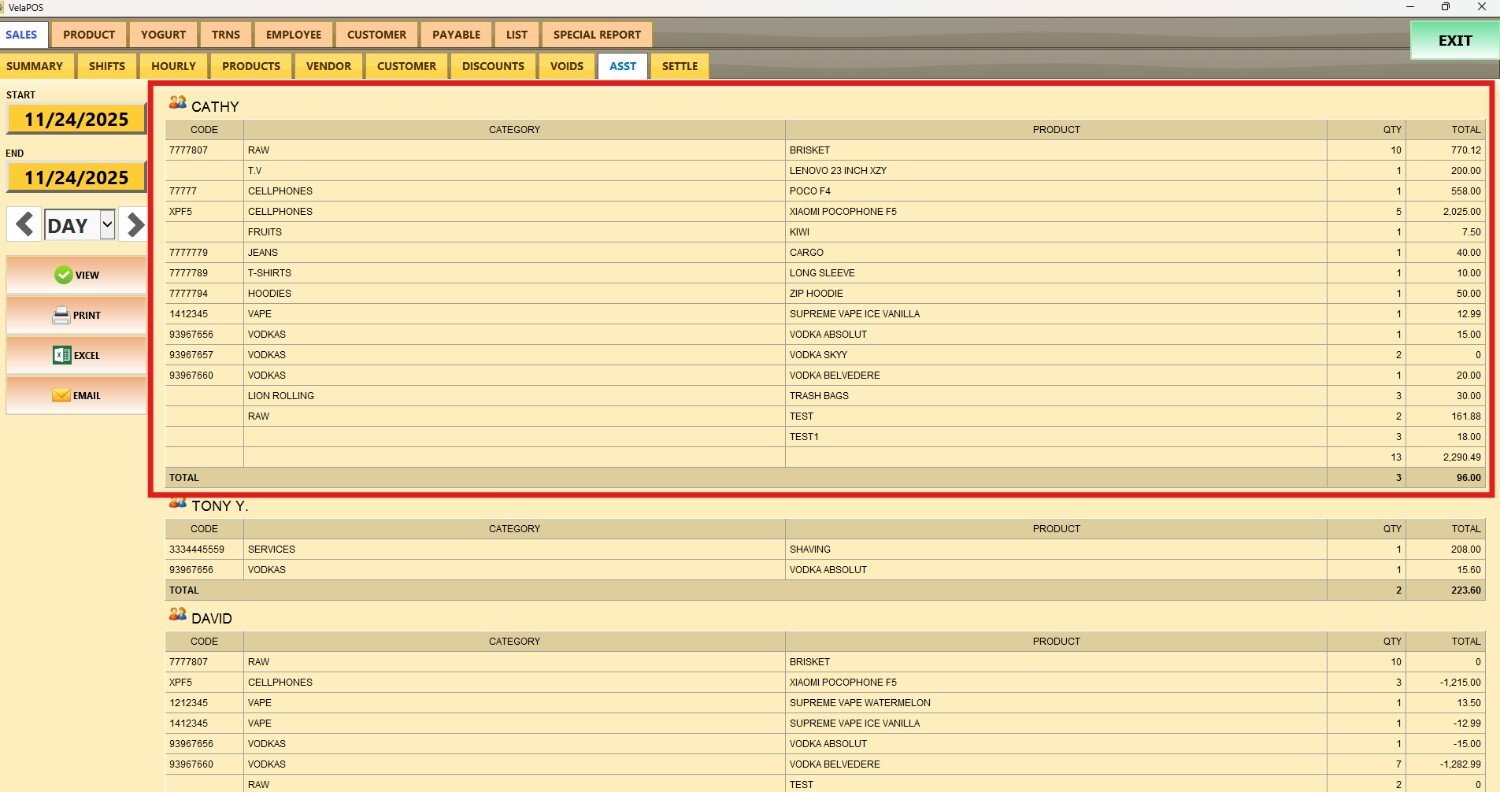
Task: Open the SPECIAL REPORT tab
Action: click(x=597, y=35)
